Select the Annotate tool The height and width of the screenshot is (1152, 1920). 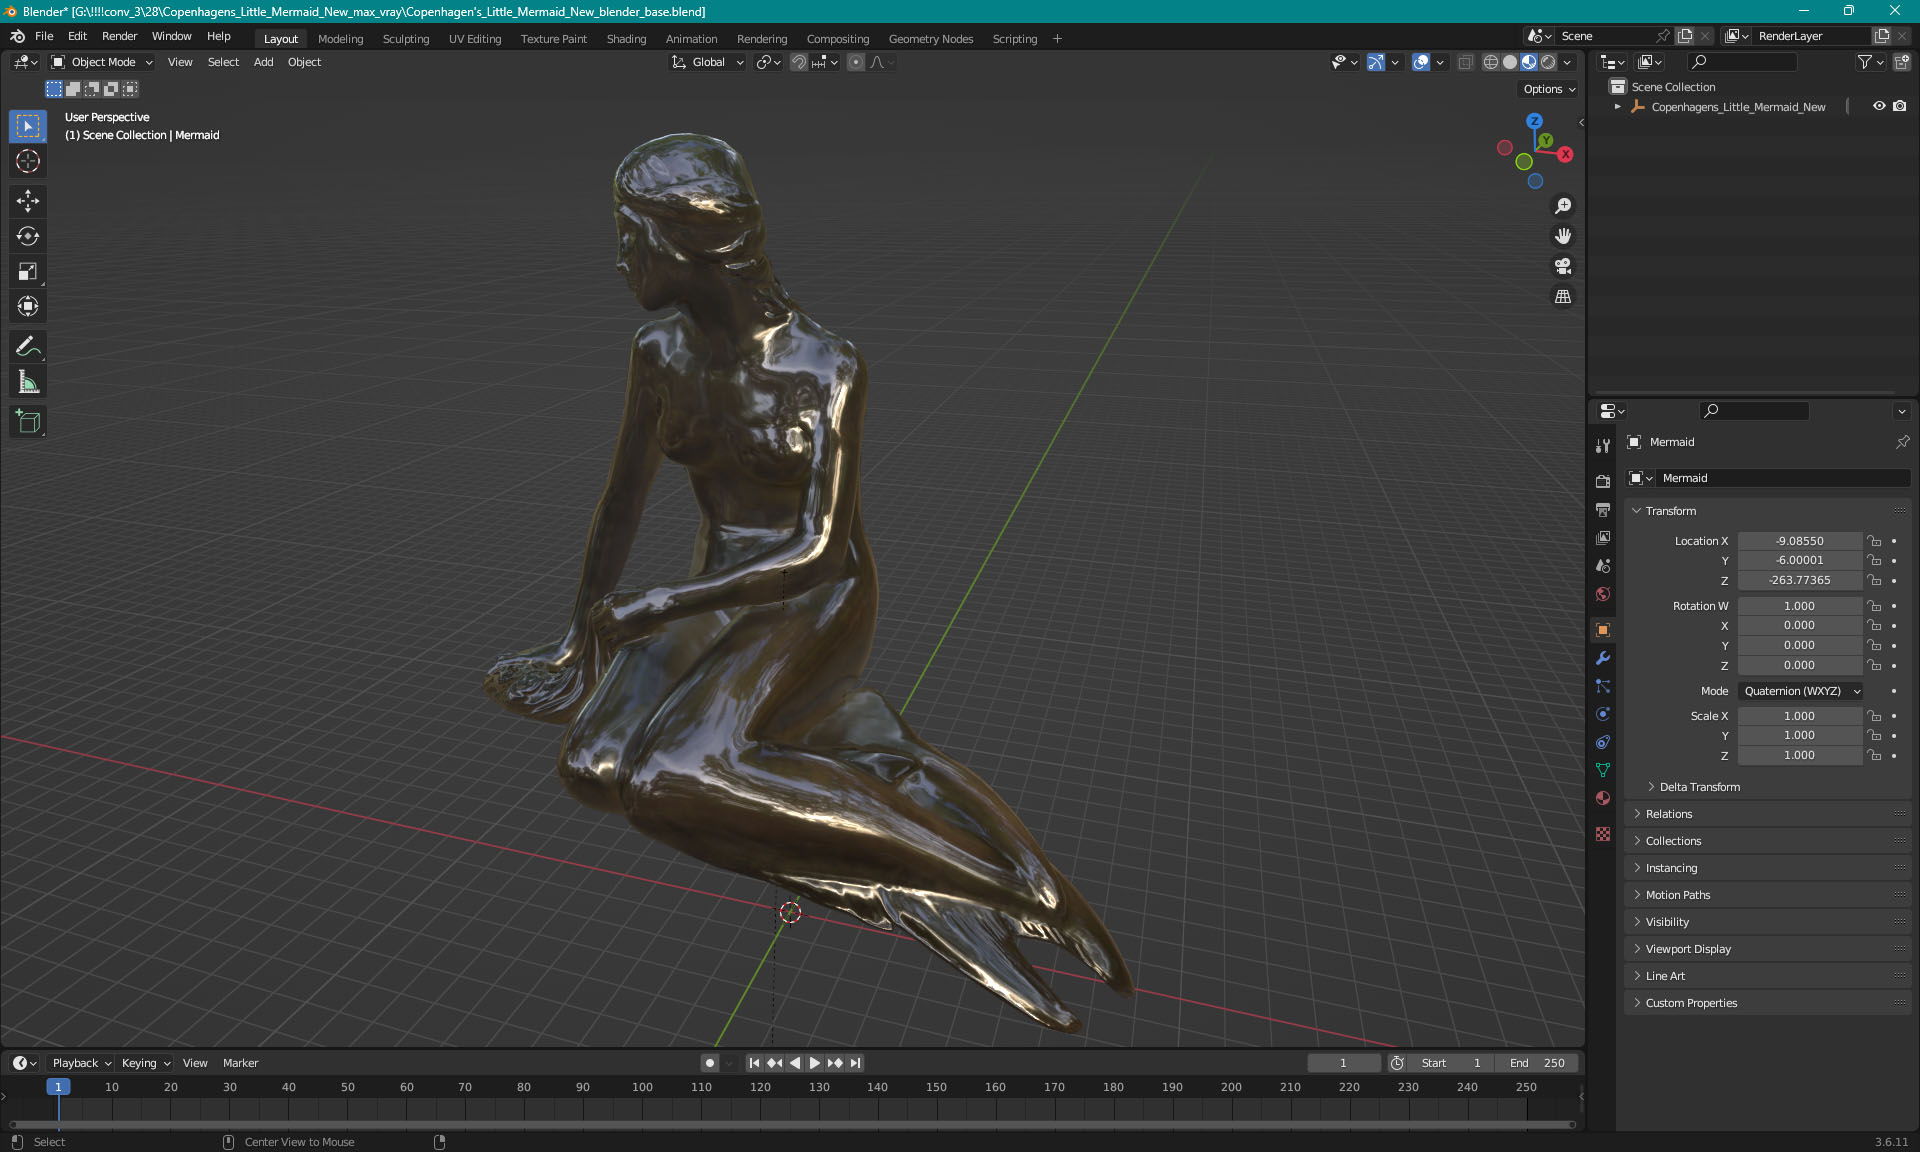(x=28, y=347)
